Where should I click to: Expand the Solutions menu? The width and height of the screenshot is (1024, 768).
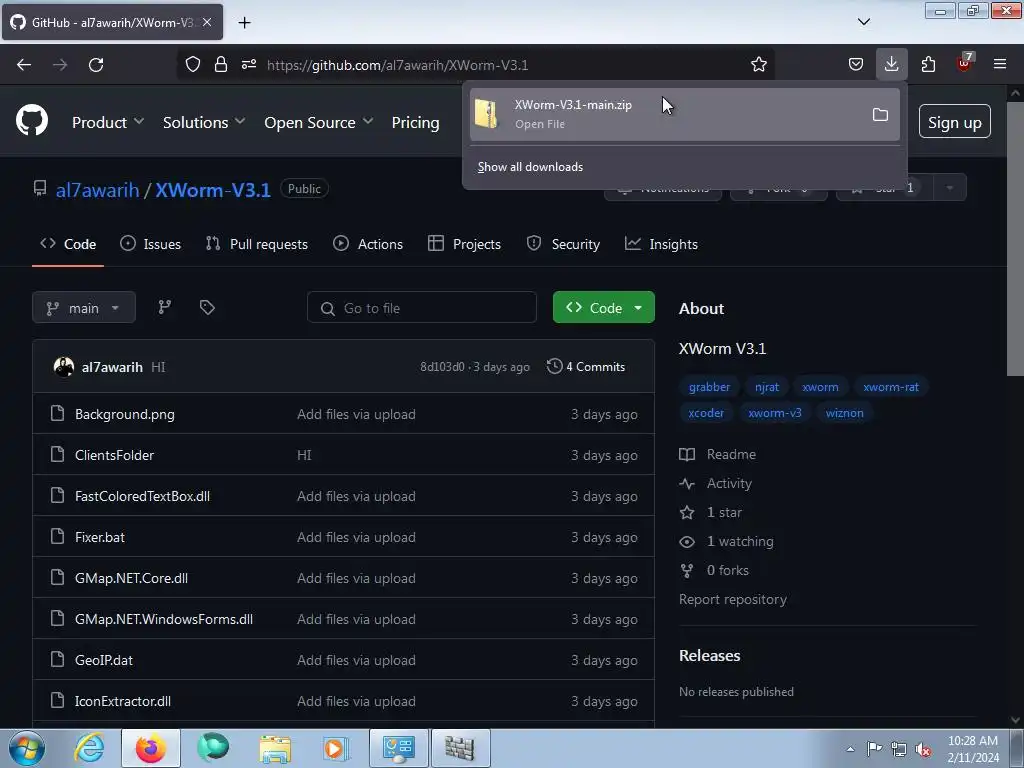[x=204, y=122]
